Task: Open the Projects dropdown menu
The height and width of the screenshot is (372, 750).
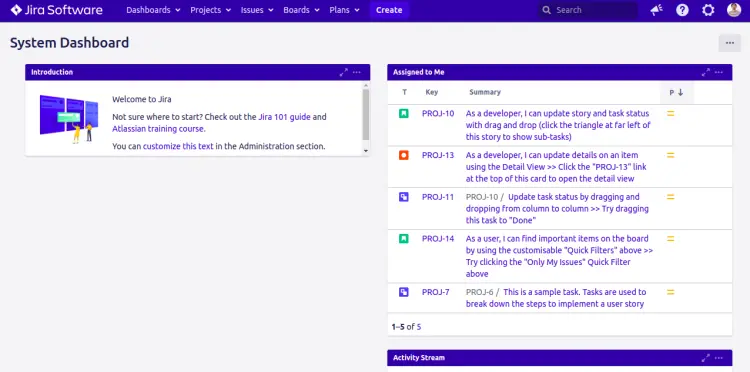Action: [x=210, y=10]
